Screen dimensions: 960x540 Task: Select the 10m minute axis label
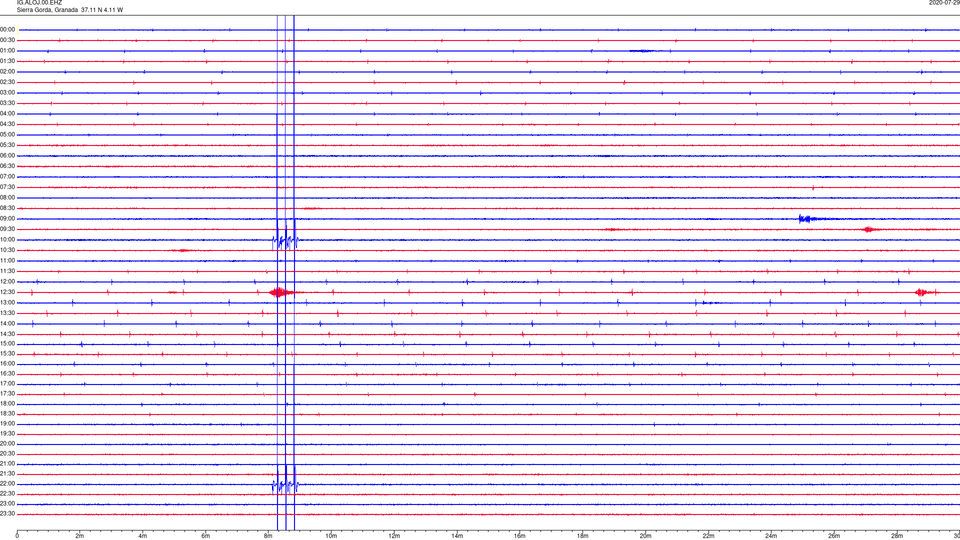click(331, 536)
